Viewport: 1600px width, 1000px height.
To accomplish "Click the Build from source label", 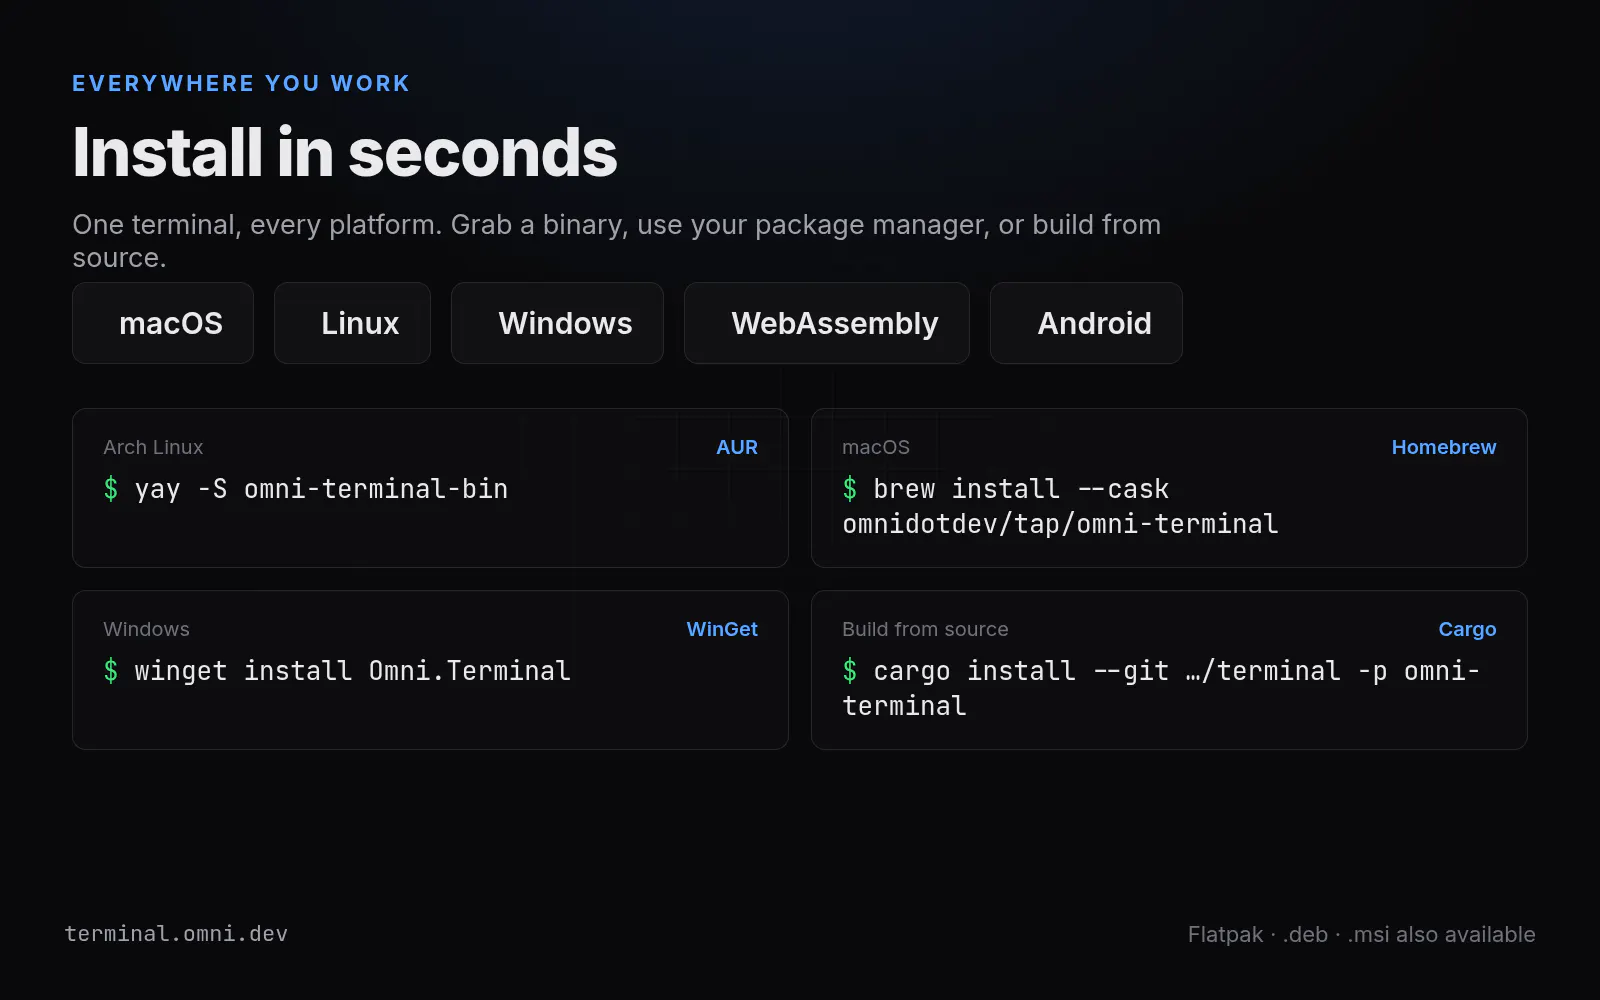I will 925,629.
